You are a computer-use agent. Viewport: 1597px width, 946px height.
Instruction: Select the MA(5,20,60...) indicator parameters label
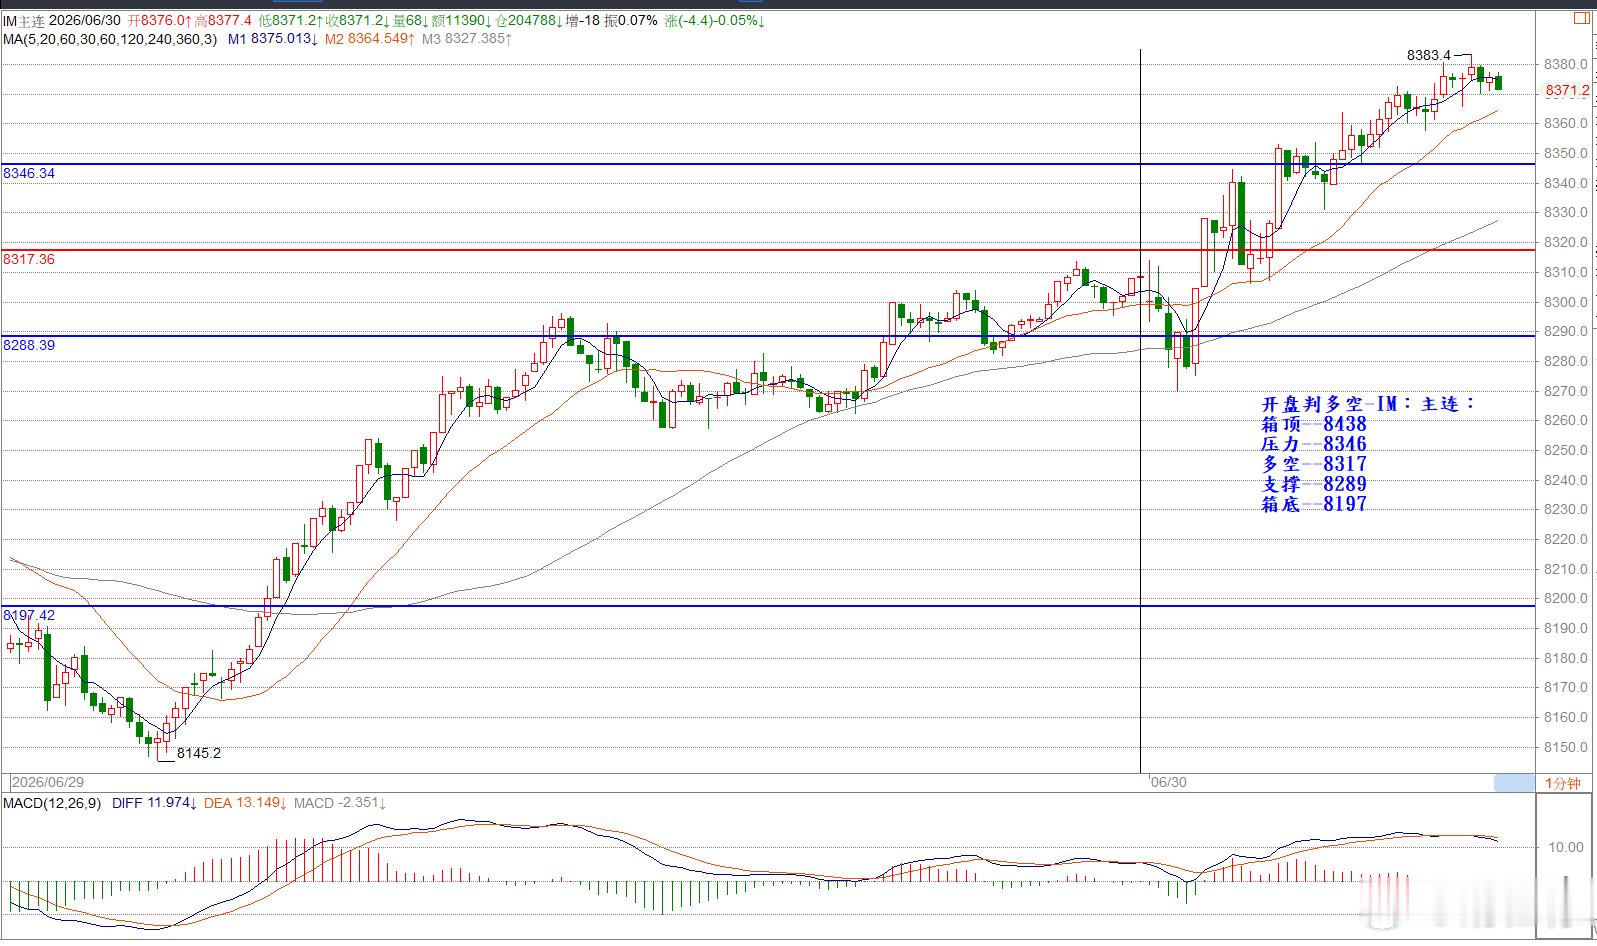pos(109,39)
